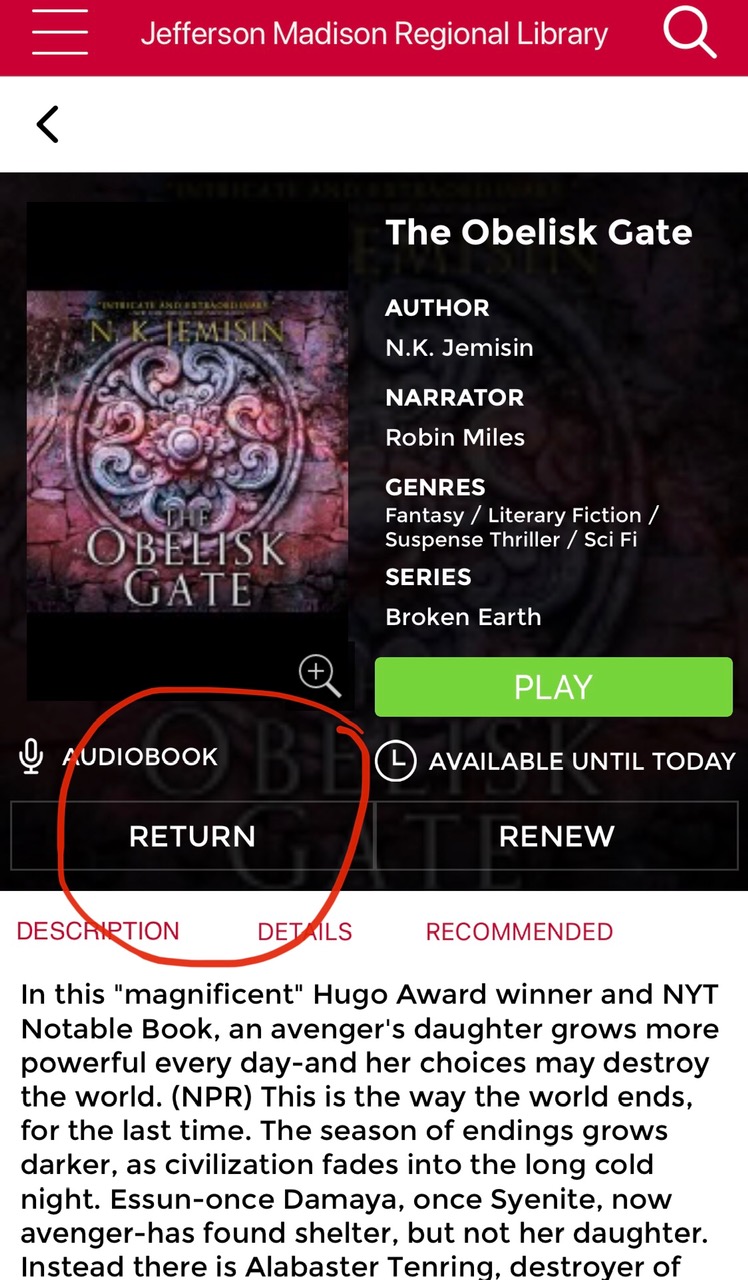Tap the audiobook microphone icon
Image resolution: width=748 pixels, height=1280 pixels.
pyautogui.click(x=31, y=757)
